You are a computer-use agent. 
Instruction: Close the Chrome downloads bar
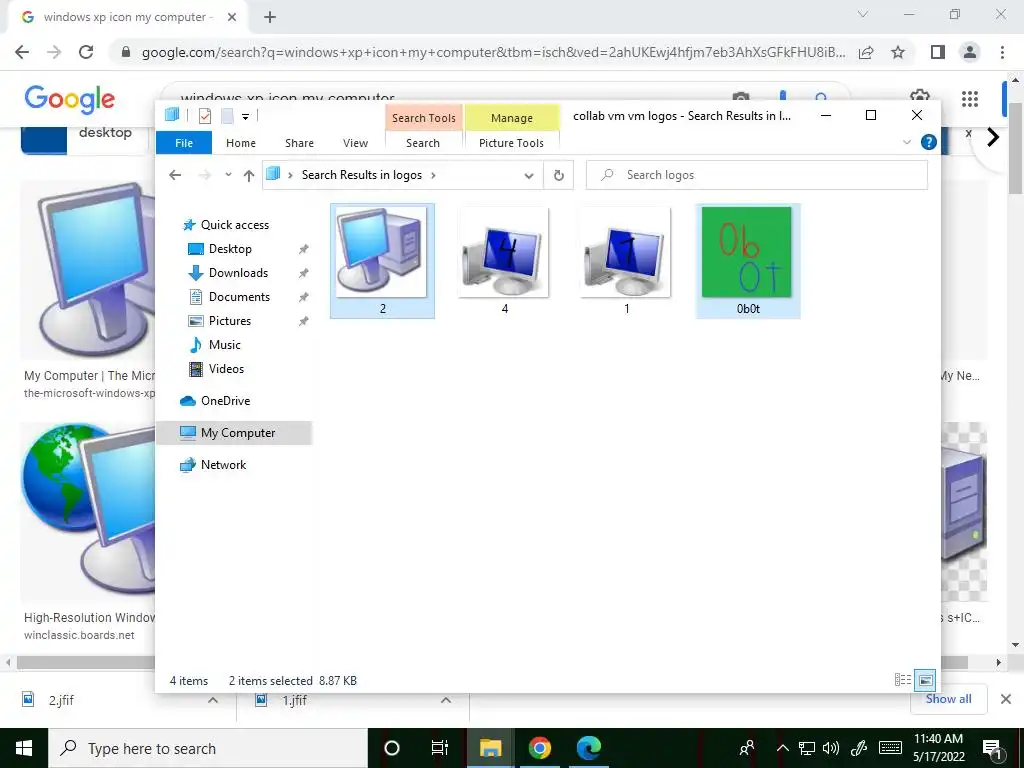click(1006, 699)
